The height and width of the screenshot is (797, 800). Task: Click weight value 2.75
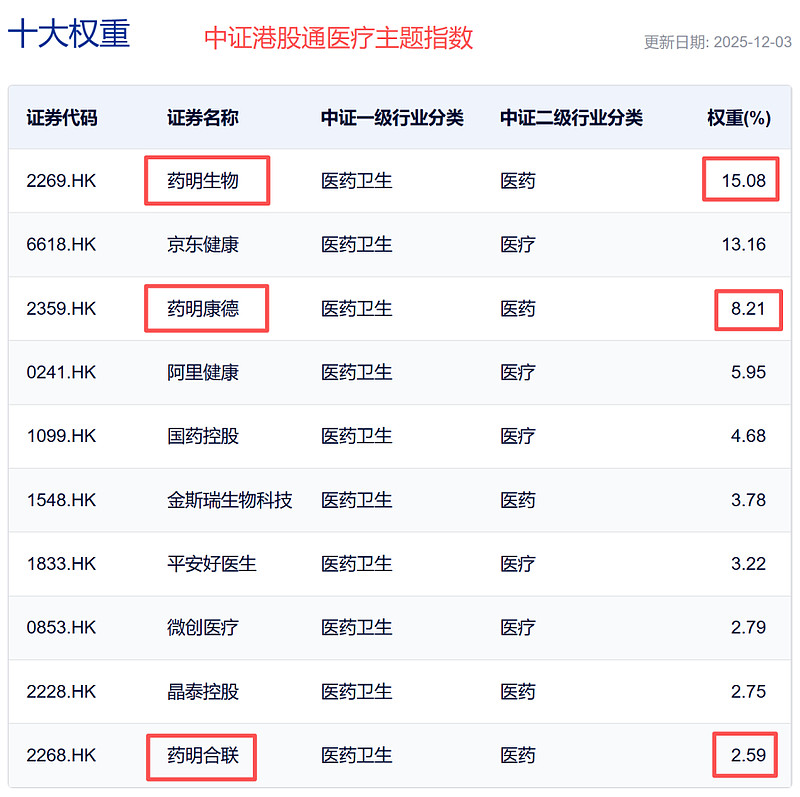tap(748, 691)
